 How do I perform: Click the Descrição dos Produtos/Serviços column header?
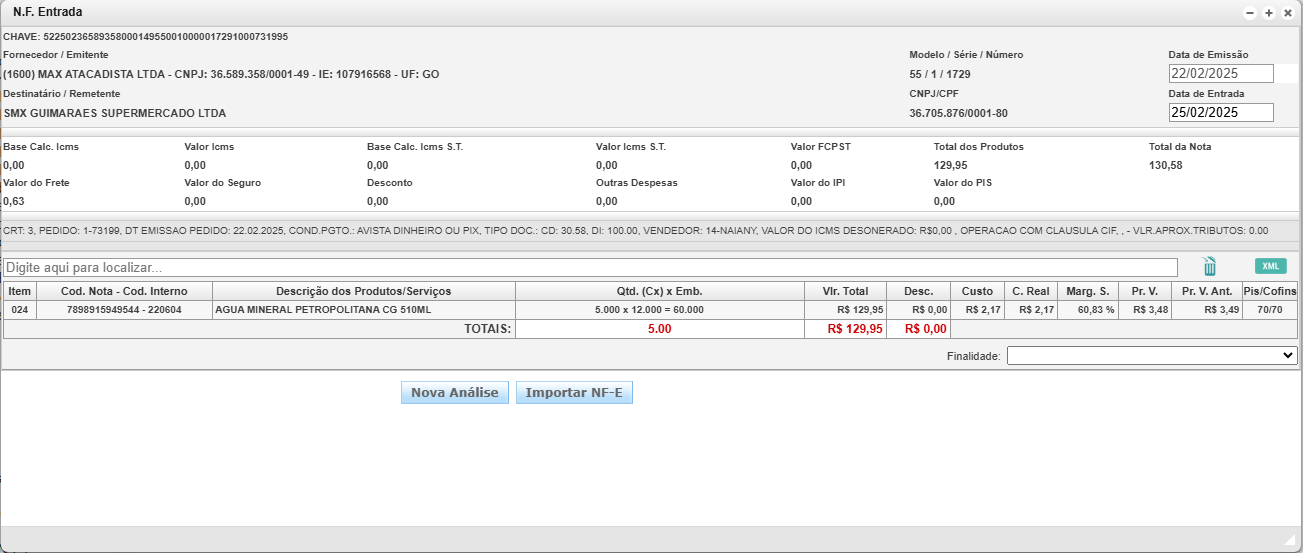[x=363, y=291]
